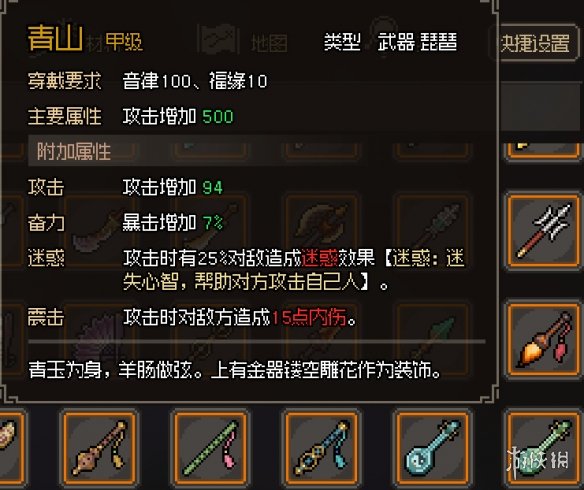This screenshot has width=584, height=490.
Task: Click the 武器 琵琶 type label
Action: click(417, 41)
